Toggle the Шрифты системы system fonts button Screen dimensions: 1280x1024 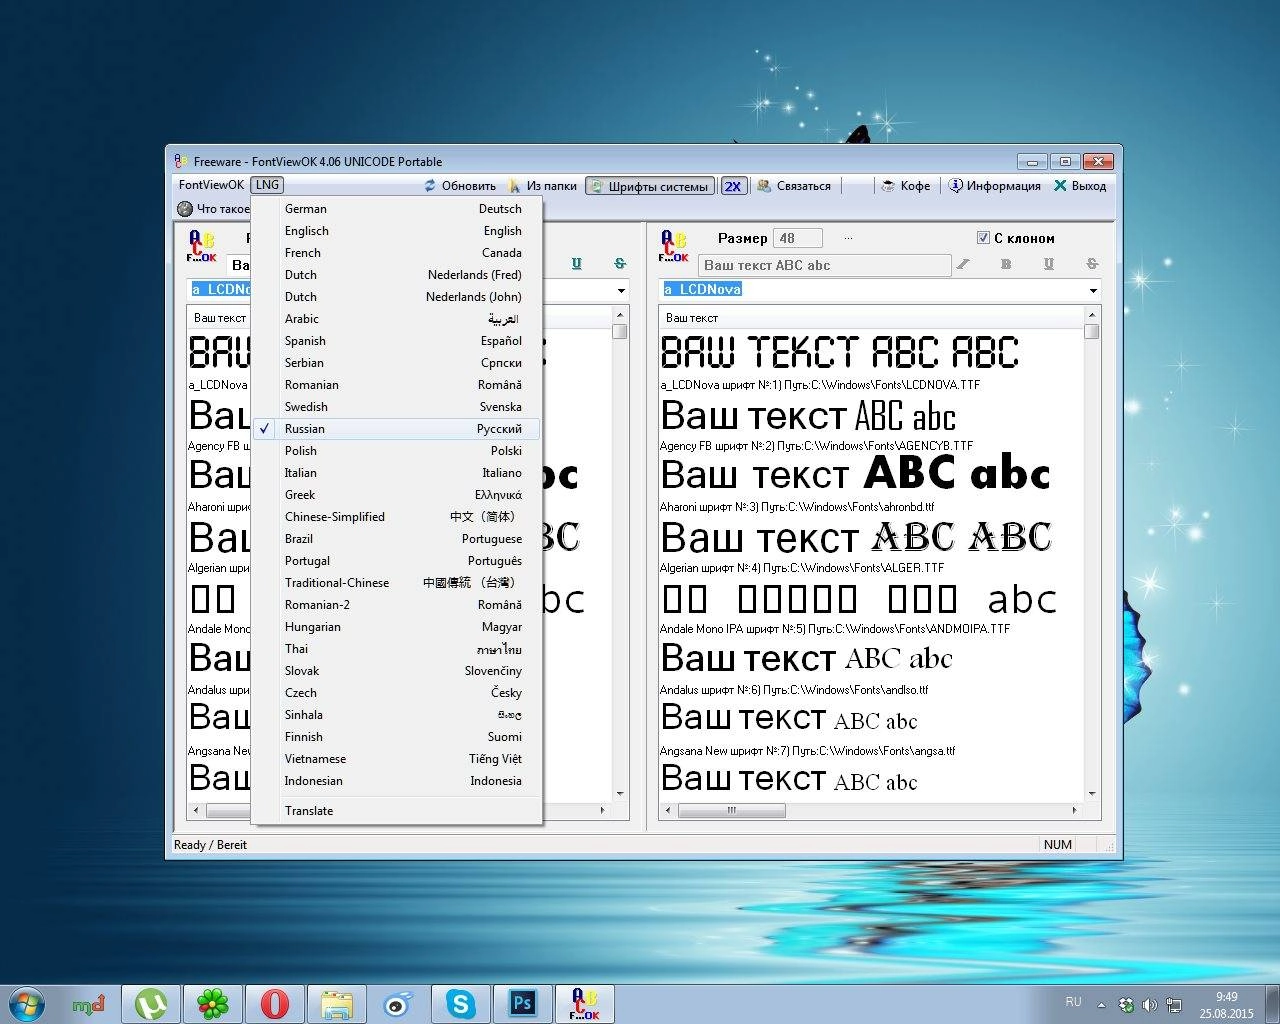click(650, 186)
